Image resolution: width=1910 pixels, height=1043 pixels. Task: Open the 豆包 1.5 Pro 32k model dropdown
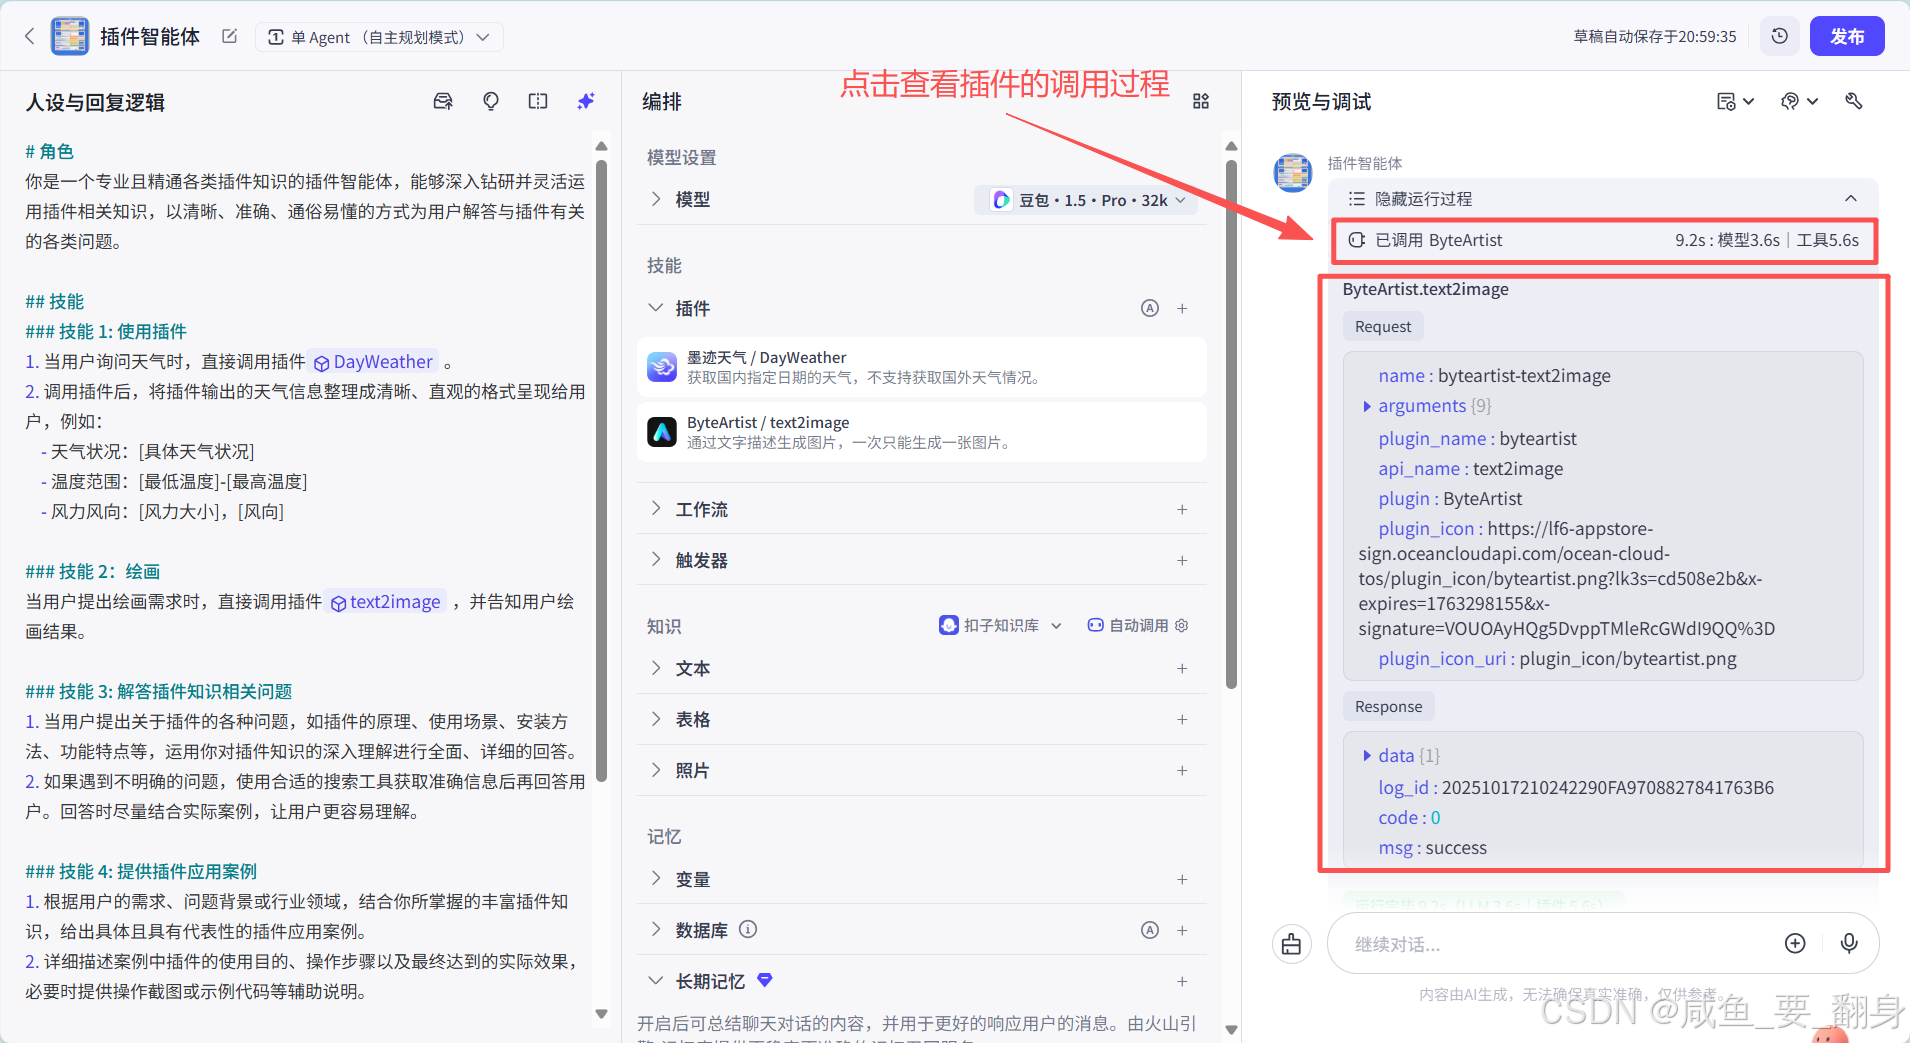[x=1086, y=200]
